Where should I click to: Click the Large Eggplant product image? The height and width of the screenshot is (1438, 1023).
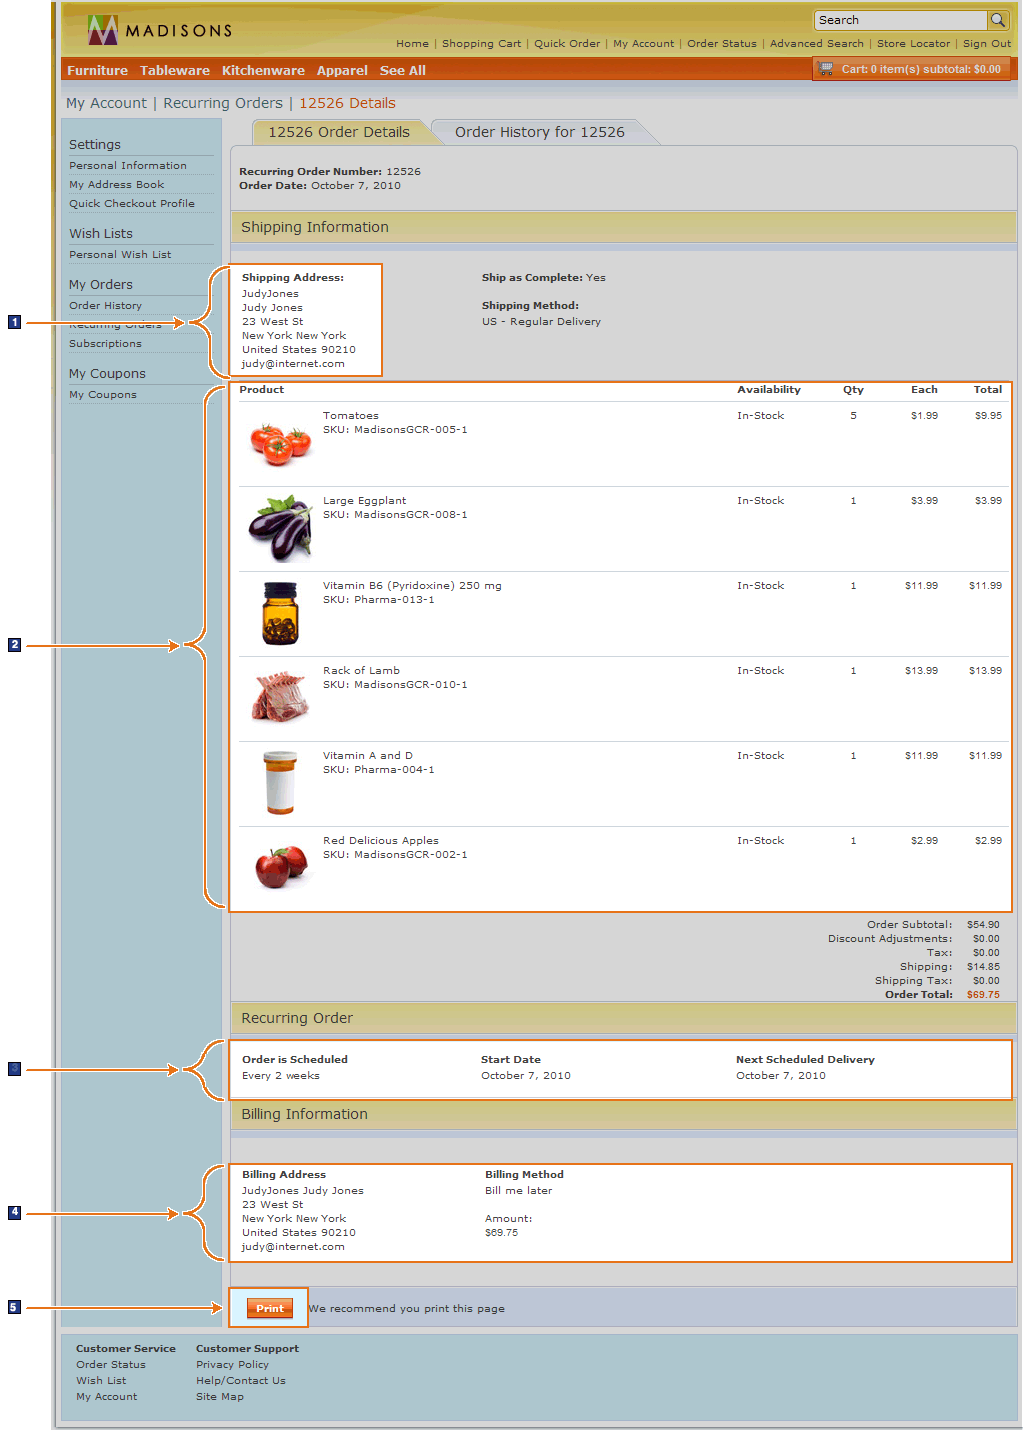point(280,527)
